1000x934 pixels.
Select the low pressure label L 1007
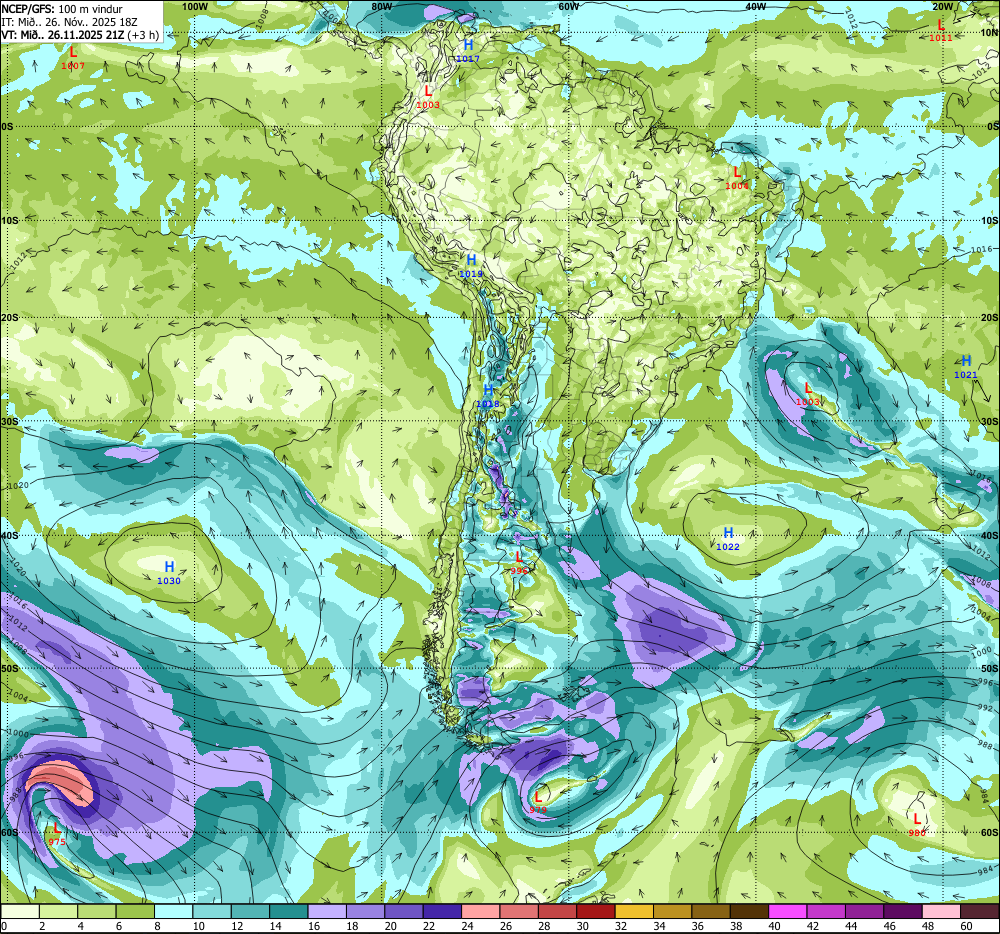pyautogui.click(x=73, y=58)
